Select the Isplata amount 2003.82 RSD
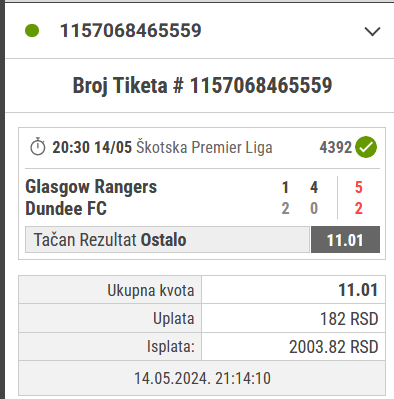This screenshot has width=394, height=399. pos(334,347)
